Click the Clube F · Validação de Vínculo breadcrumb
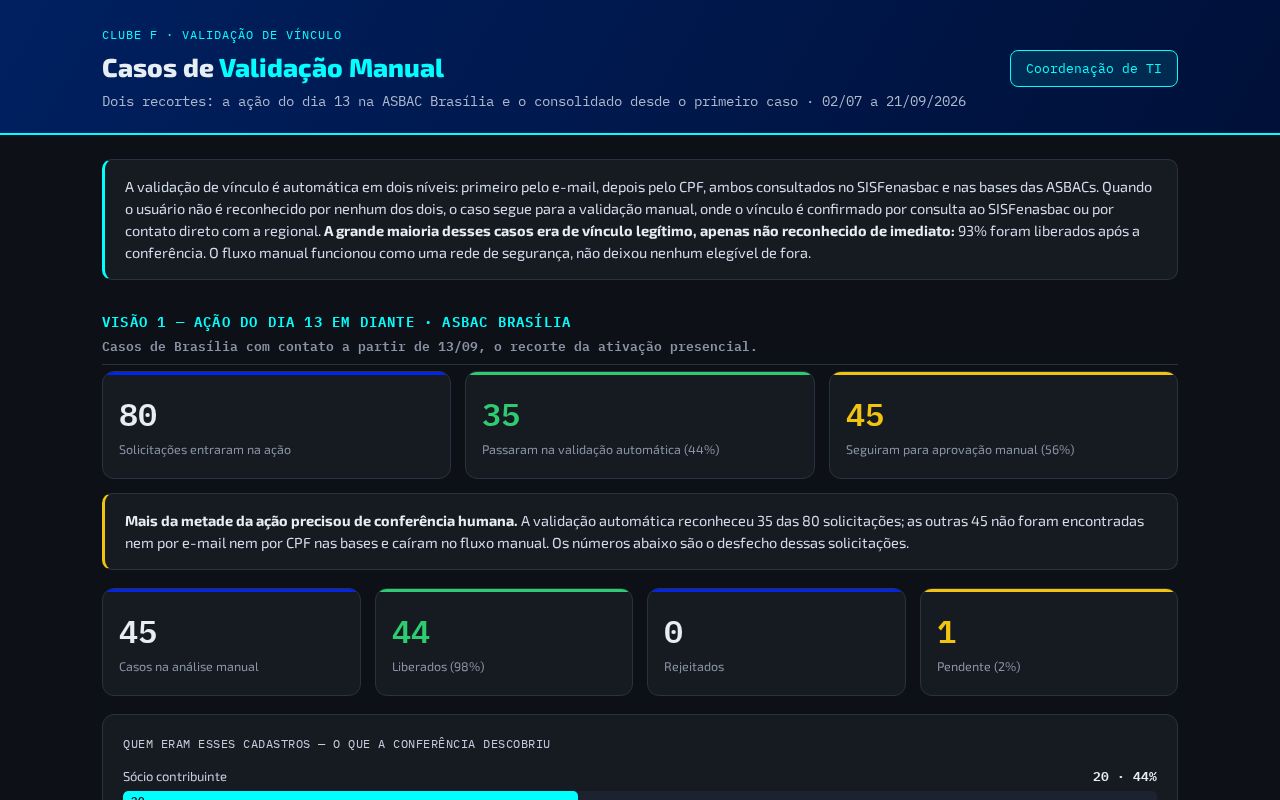The image size is (1280, 800). pos(222,35)
